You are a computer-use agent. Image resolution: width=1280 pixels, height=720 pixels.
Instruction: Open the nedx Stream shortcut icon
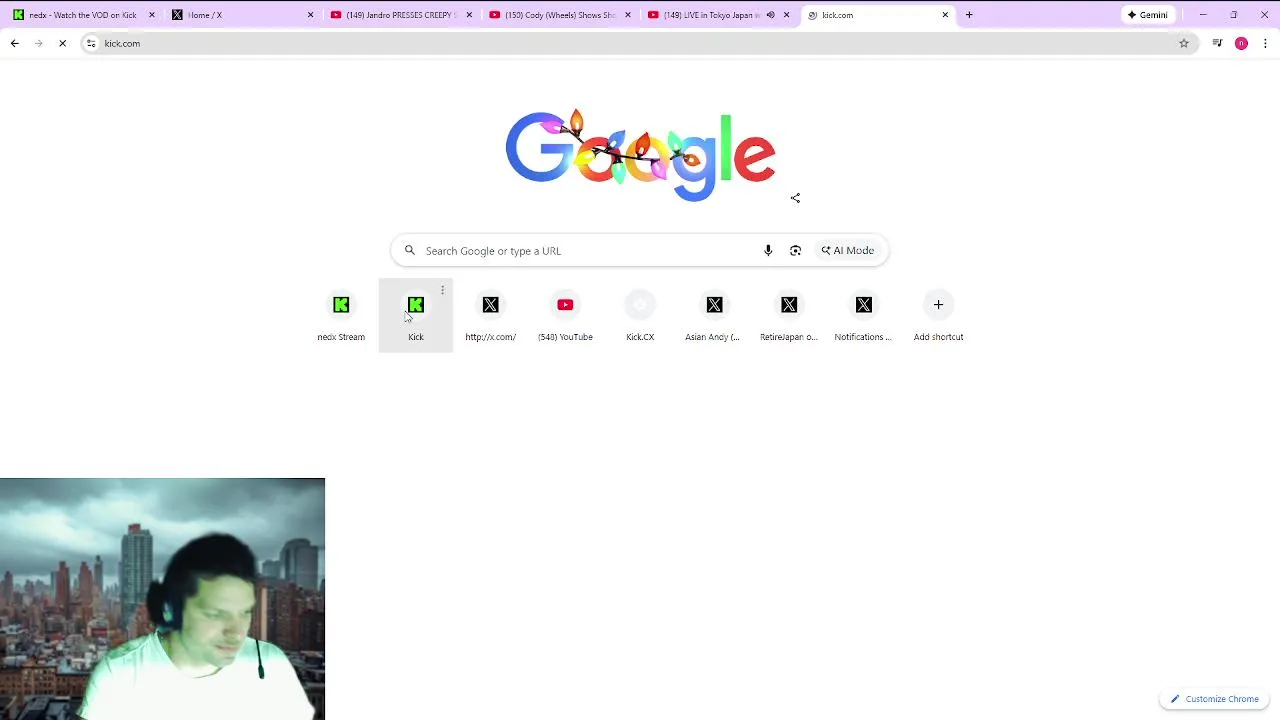341,305
